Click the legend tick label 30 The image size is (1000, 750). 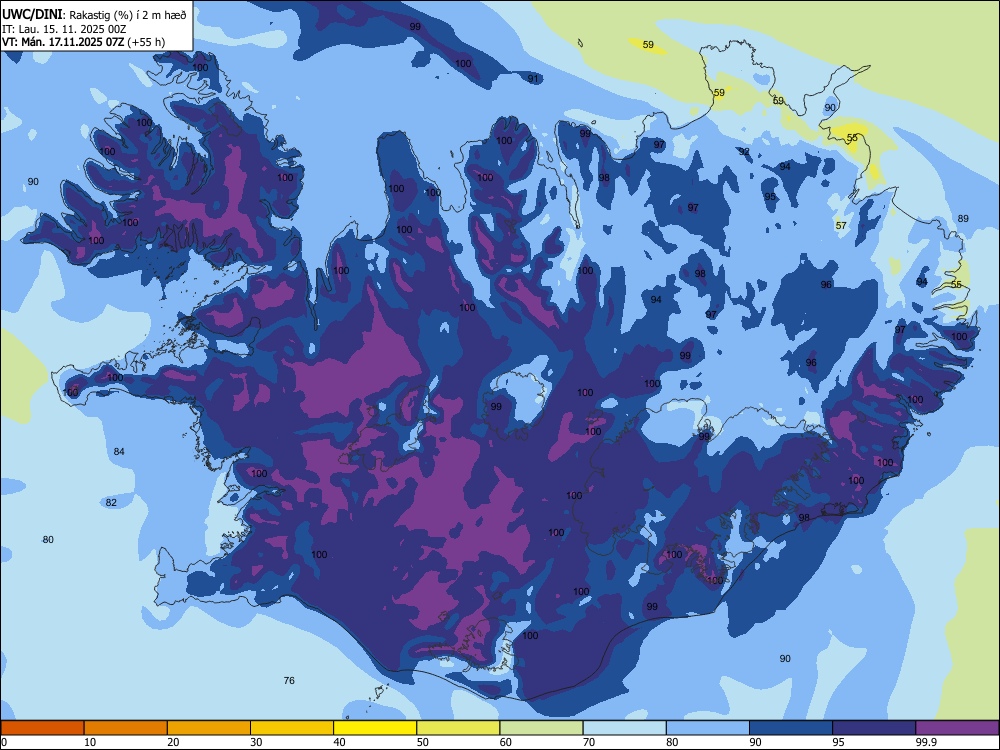pos(256,742)
